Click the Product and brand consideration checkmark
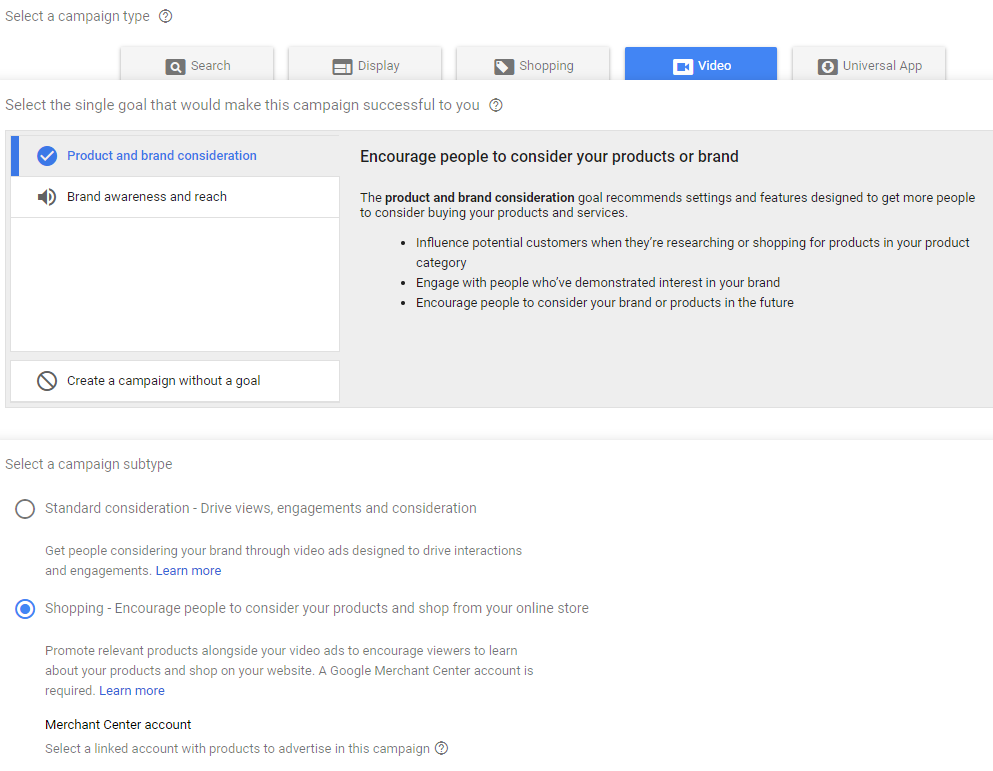993x771 pixels. (x=47, y=156)
